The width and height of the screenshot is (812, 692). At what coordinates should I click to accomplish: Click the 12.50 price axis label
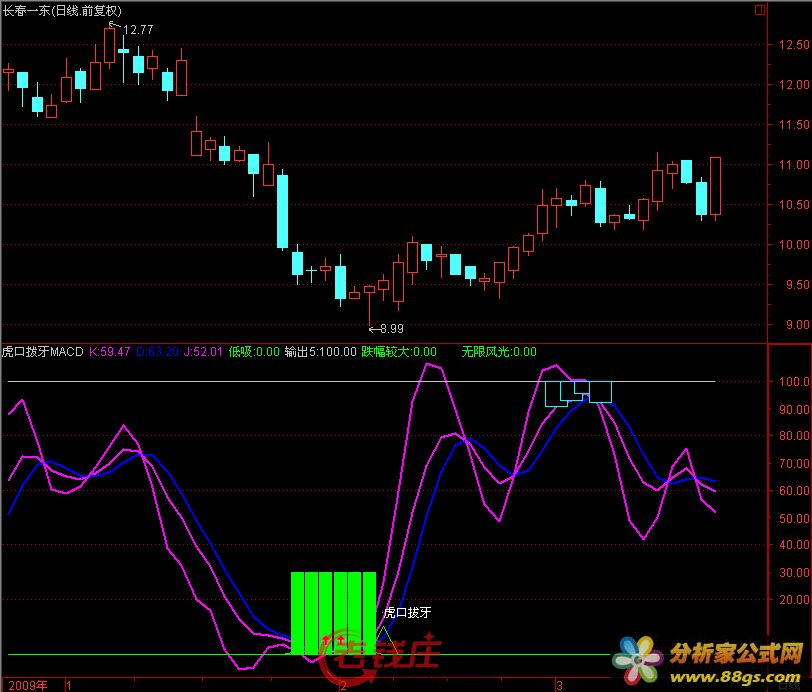coord(794,45)
